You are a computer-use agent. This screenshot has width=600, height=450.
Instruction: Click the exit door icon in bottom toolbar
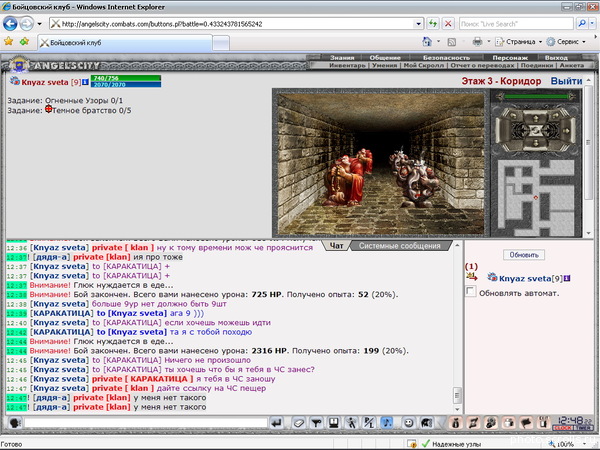click(543, 423)
